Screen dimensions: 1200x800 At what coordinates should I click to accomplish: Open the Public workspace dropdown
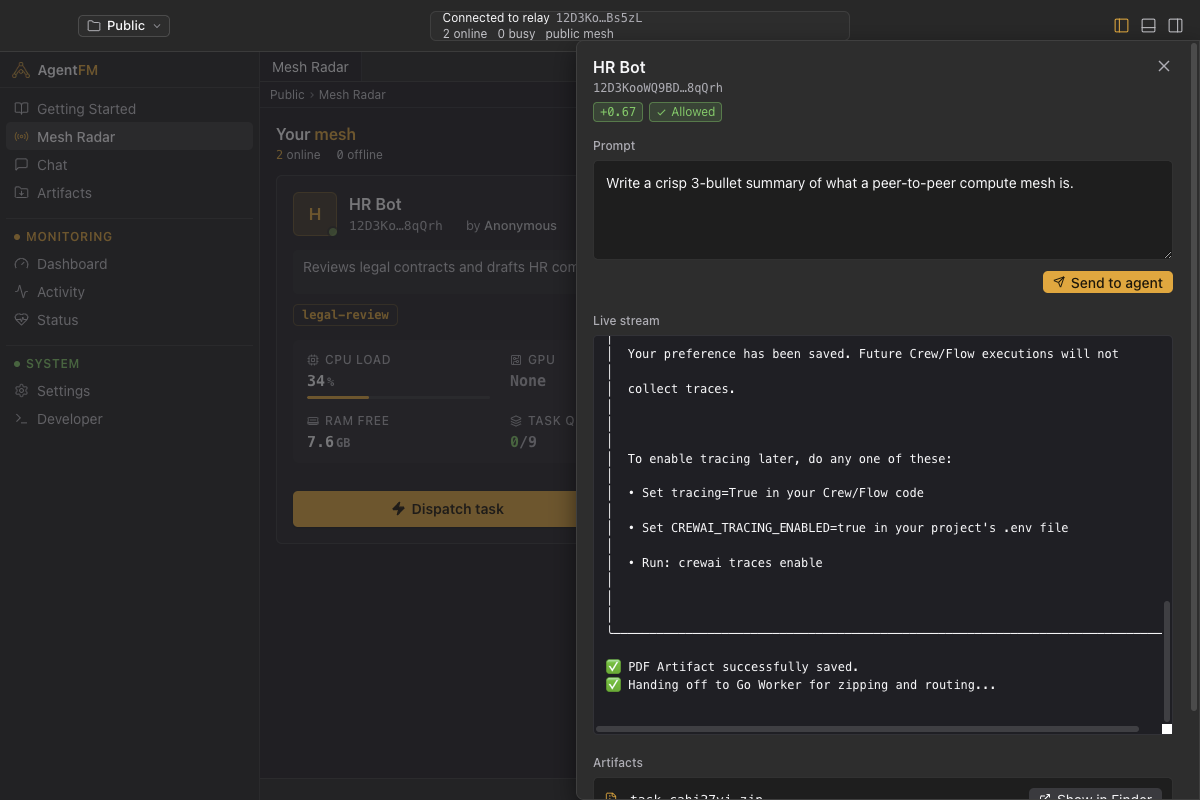124,25
